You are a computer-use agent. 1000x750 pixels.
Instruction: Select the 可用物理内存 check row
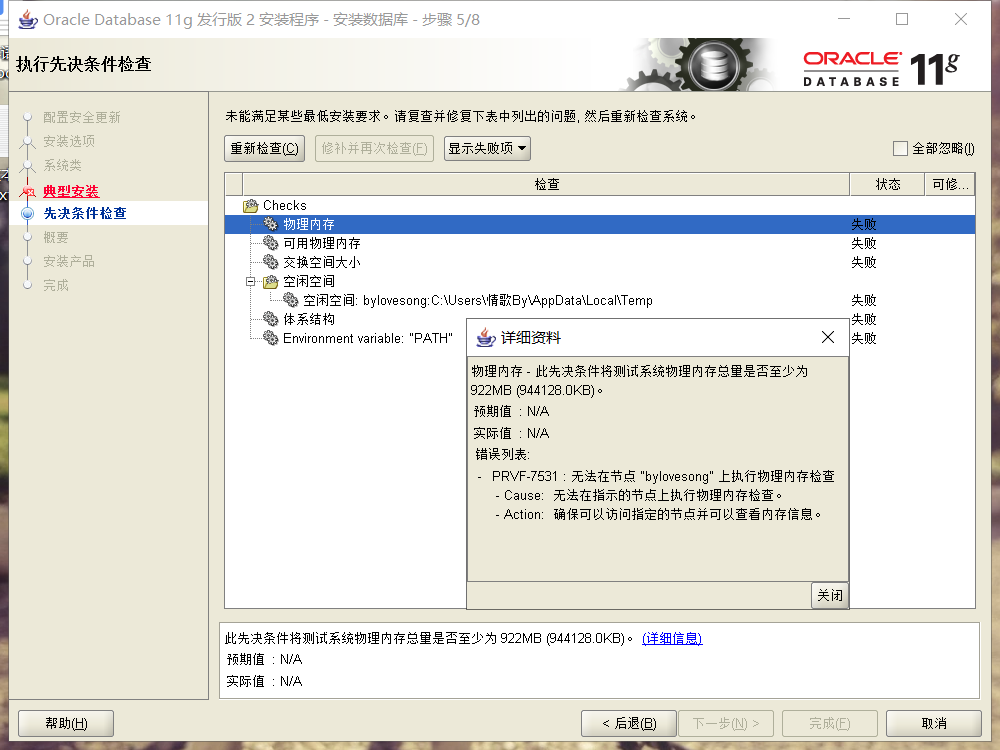[x=599, y=244]
